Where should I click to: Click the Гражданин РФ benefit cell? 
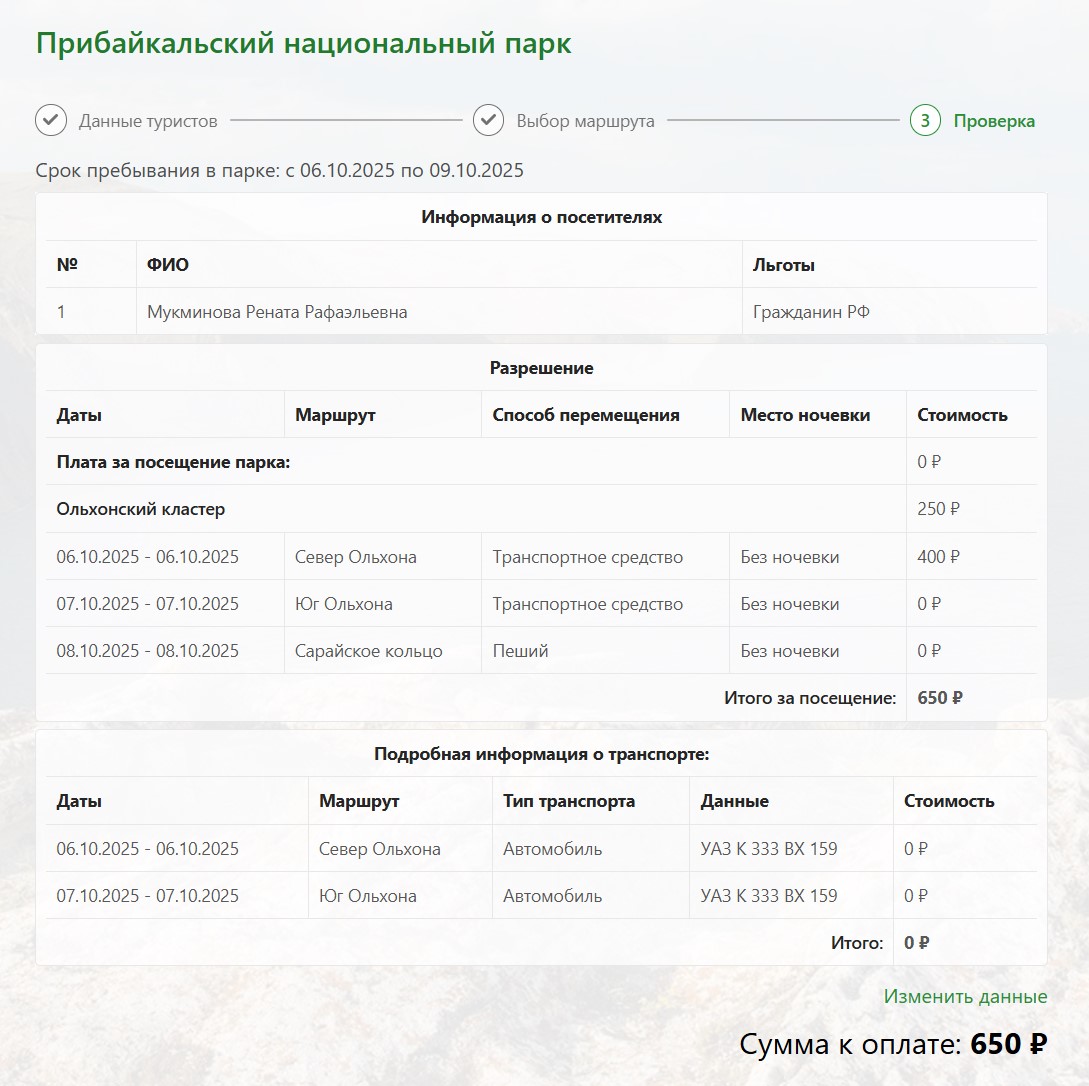811,312
